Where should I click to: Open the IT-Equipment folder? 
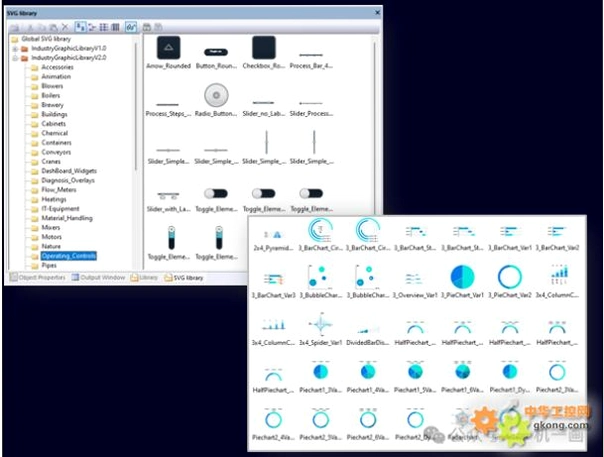pos(60,209)
